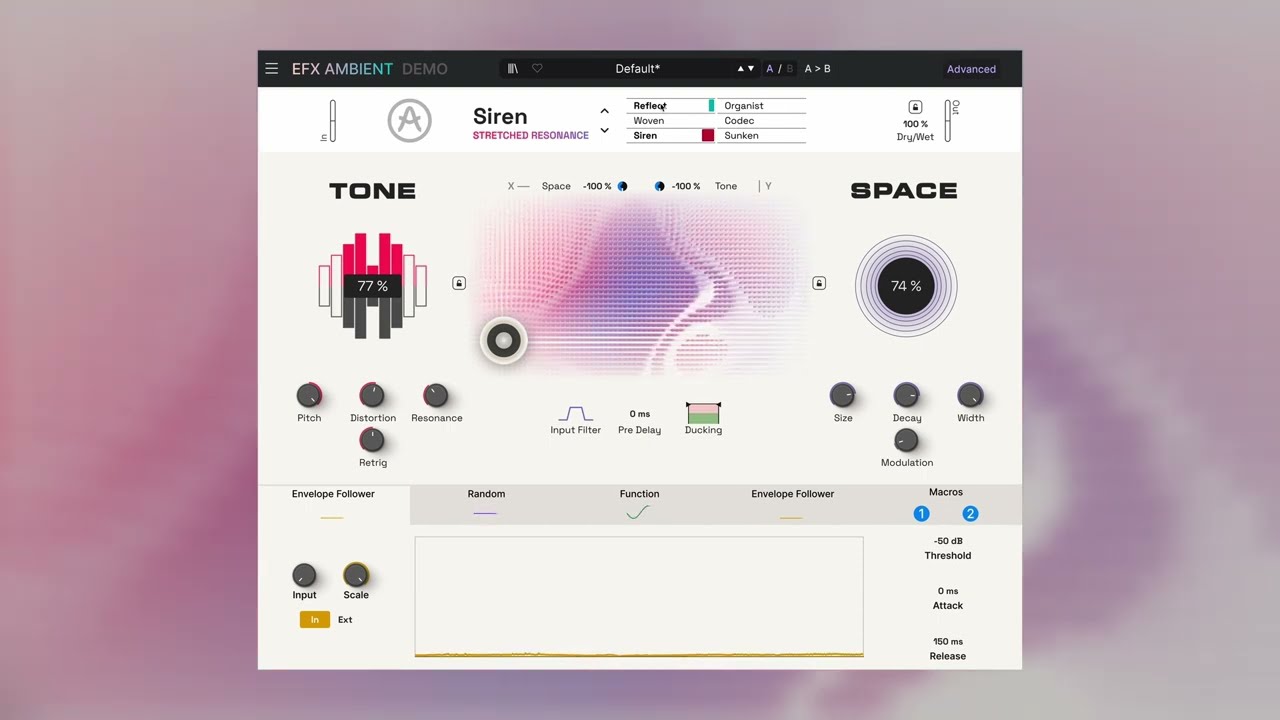Select the Siren effect type

[671, 135]
